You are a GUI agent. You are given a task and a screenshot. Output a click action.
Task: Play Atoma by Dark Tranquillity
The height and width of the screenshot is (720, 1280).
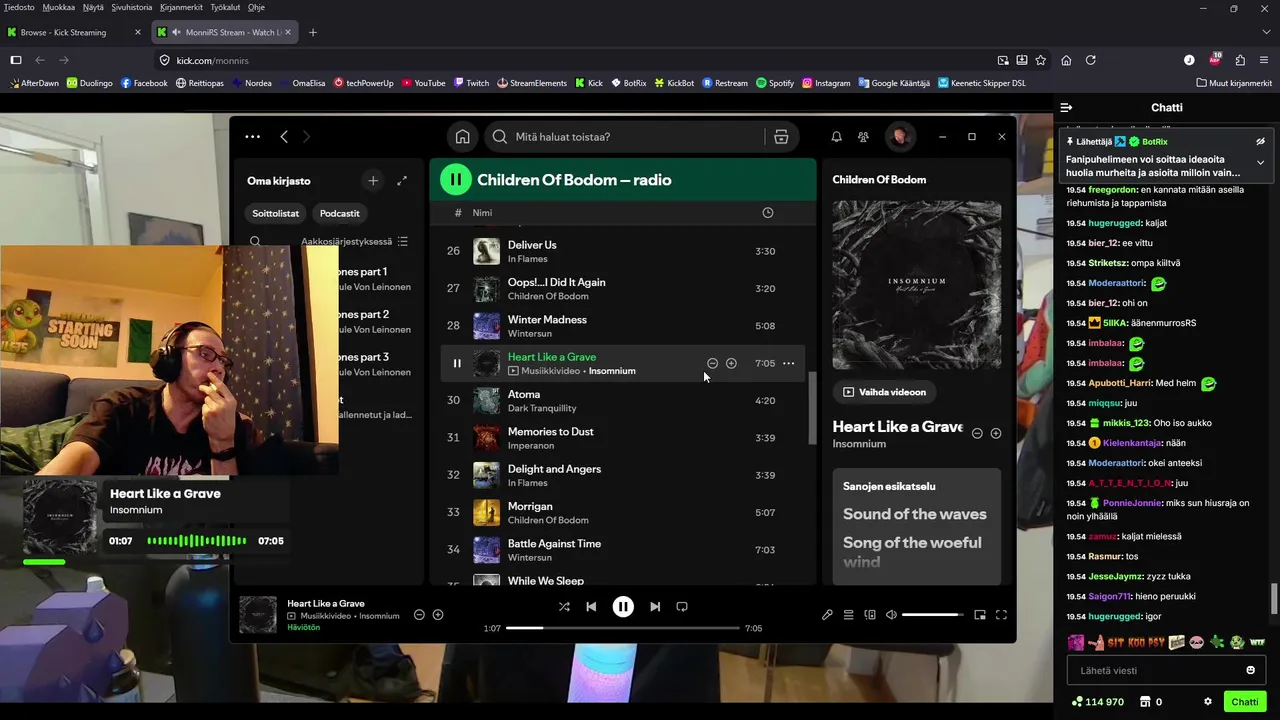click(623, 400)
